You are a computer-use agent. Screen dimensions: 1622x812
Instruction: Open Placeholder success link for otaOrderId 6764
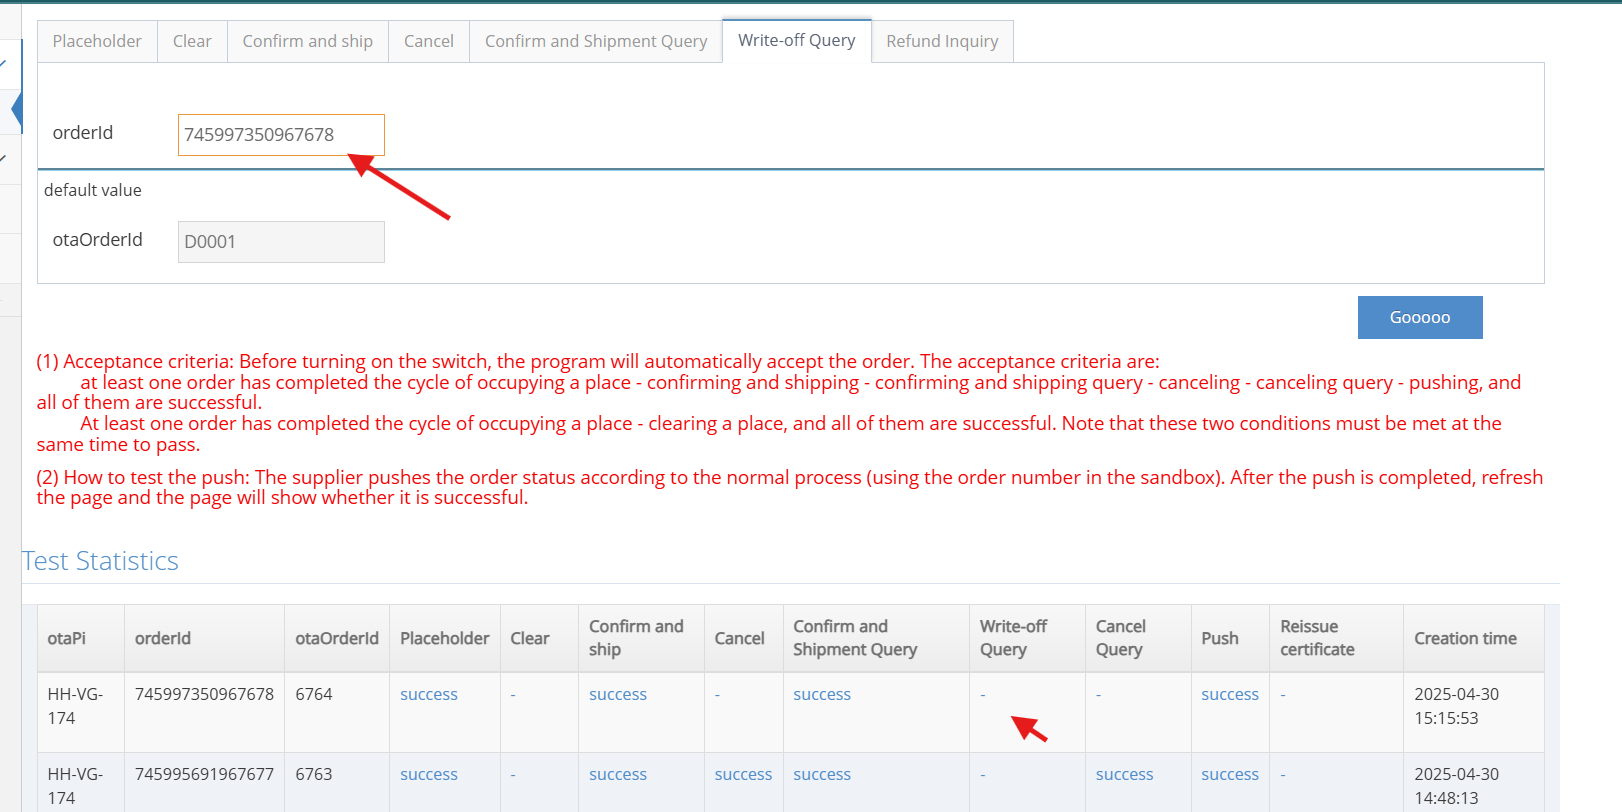(428, 694)
